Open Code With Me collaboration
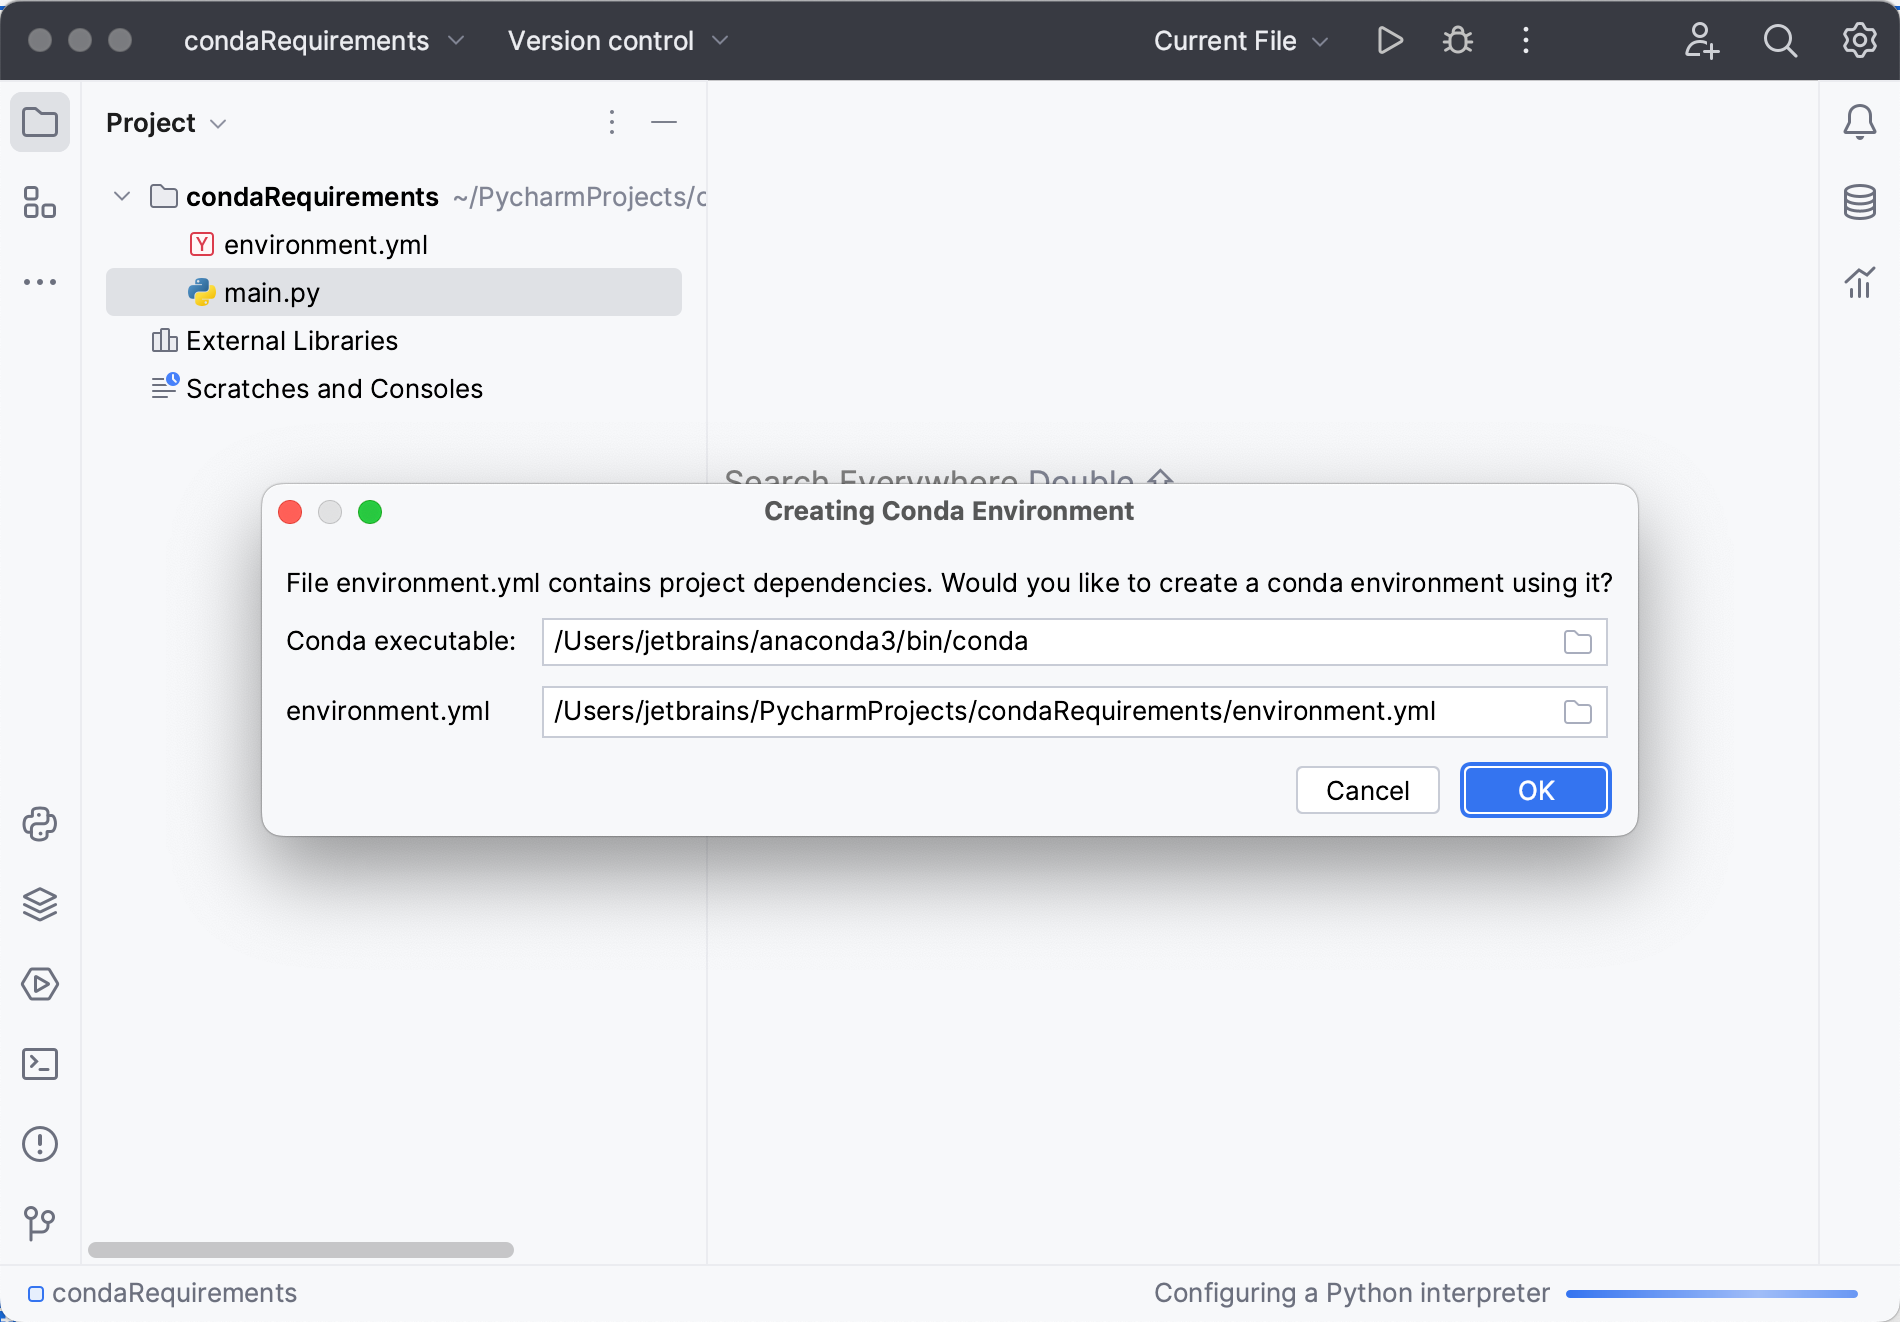Image resolution: width=1900 pixels, height=1322 pixels. coord(1701,40)
